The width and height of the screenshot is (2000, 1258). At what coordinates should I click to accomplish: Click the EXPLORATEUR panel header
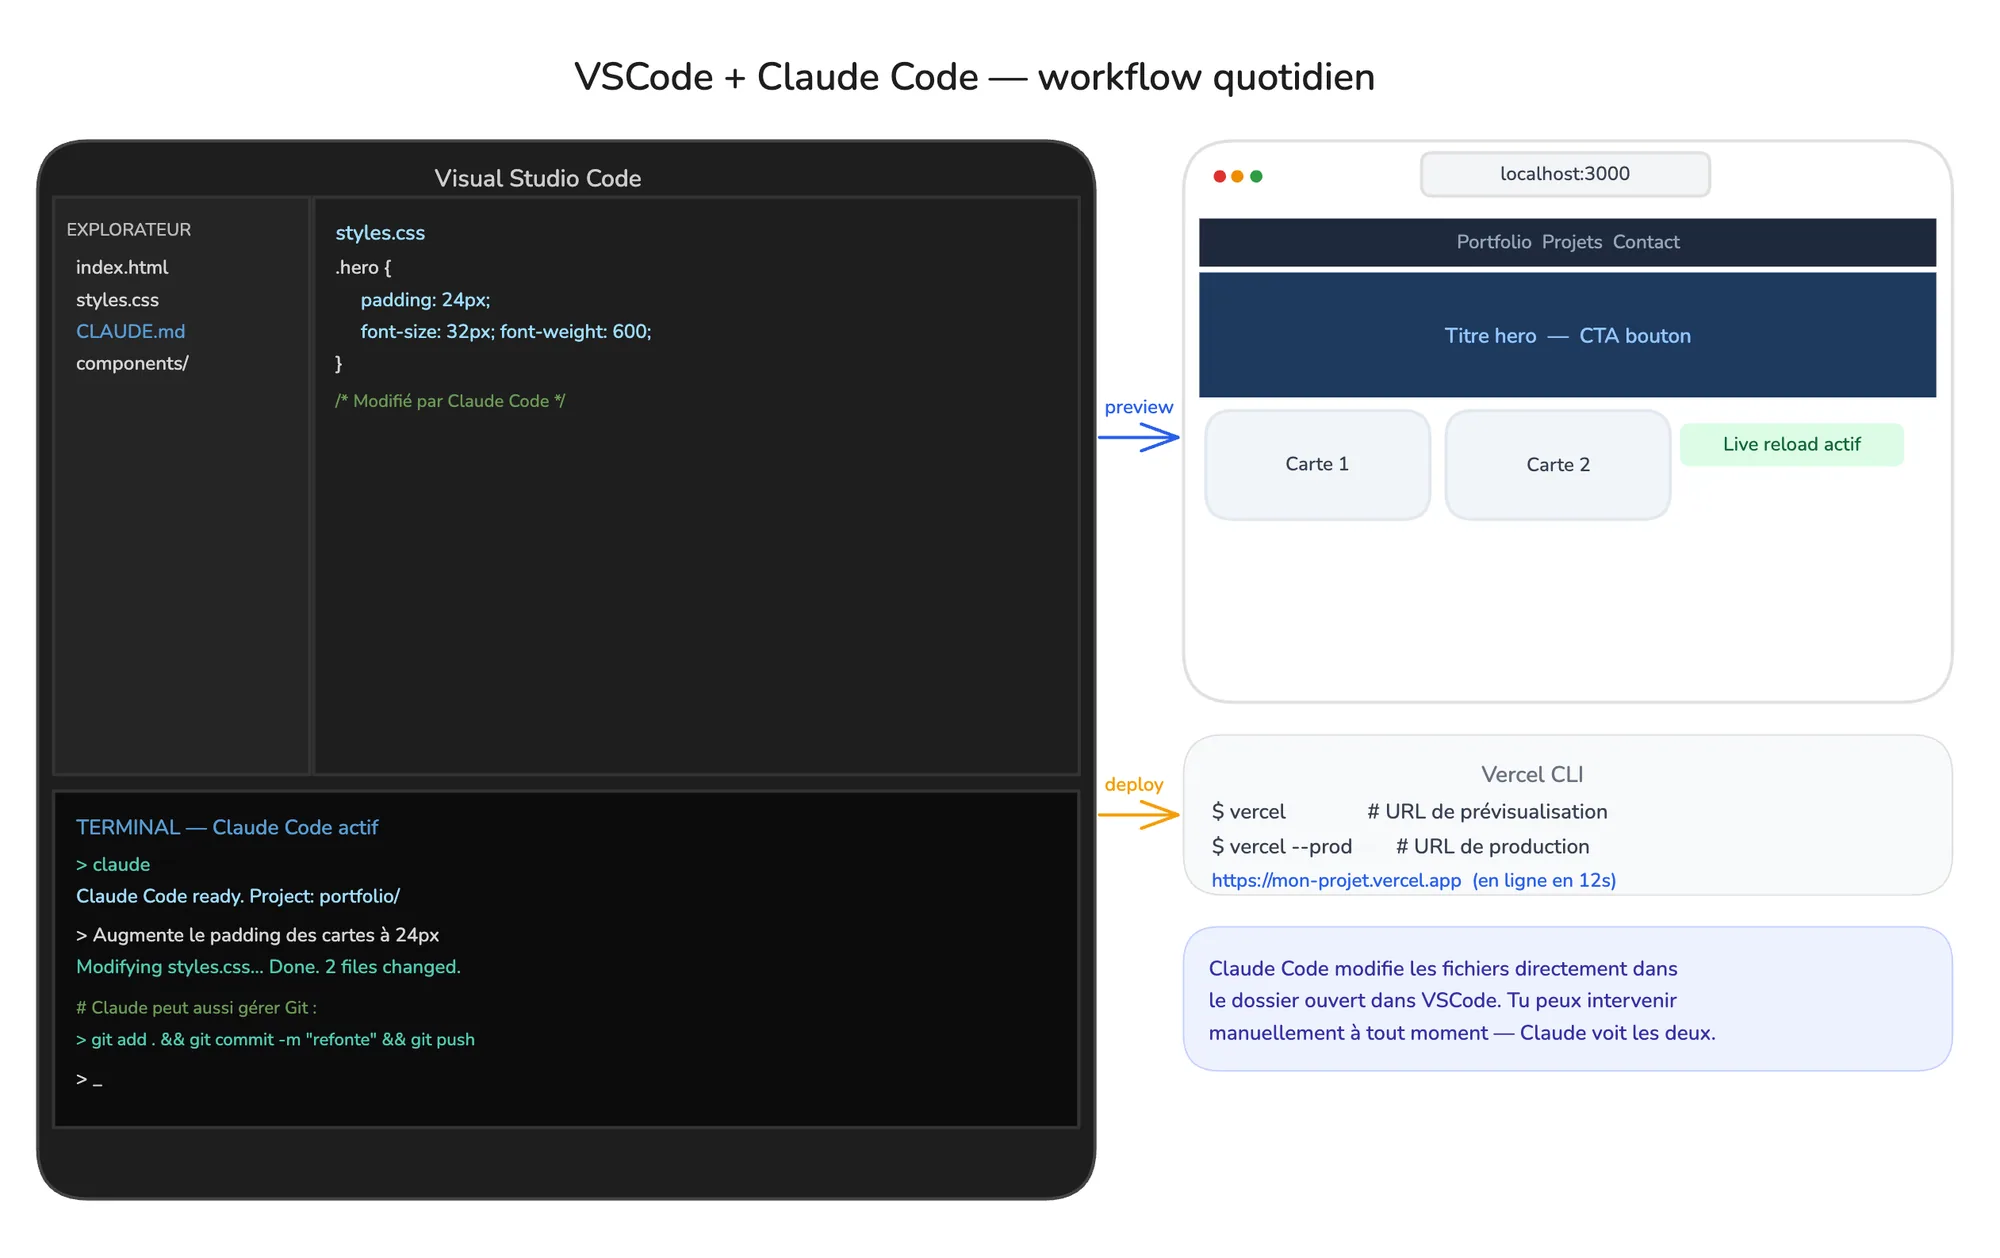[x=128, y=229]
